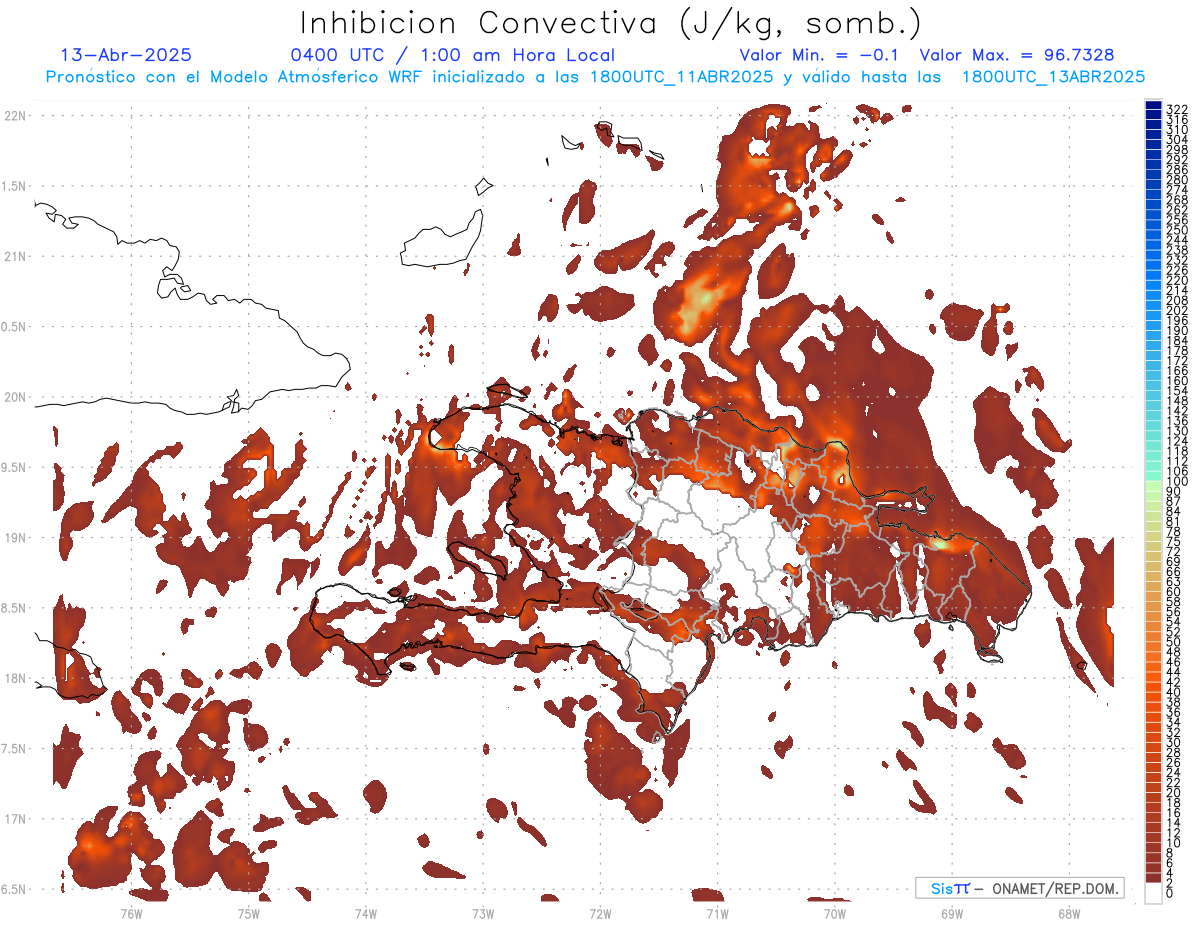The width and height of the screenshot is (1200, 927).
Task: Click the latitude label '22N'
Action: click(x=16, y=115)
